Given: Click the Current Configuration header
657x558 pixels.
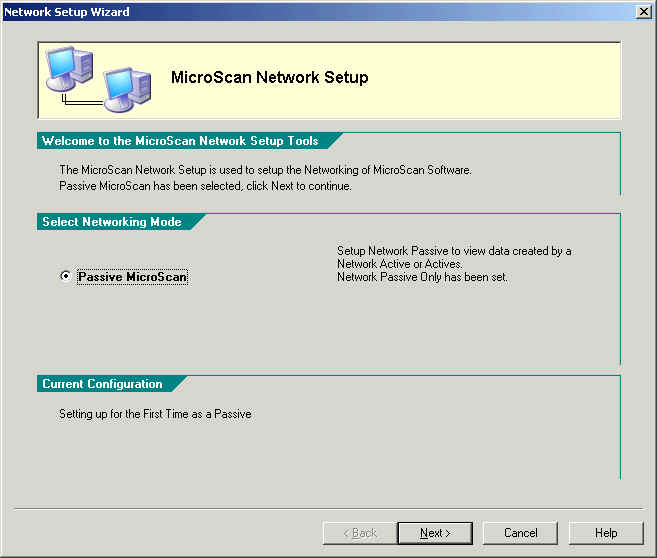Looking at the screenshot, I should 102,384.
